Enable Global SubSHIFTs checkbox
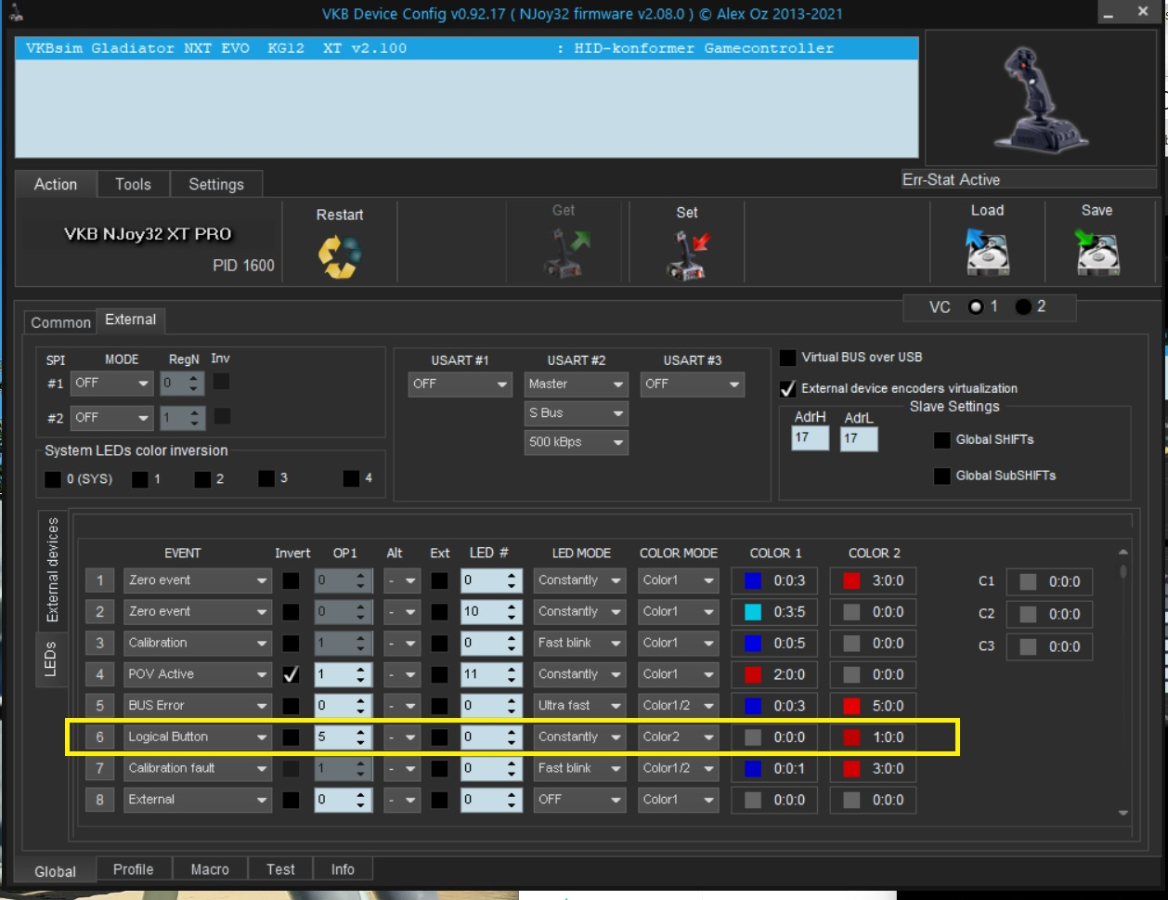1168x900 pixels. (942, 475)
